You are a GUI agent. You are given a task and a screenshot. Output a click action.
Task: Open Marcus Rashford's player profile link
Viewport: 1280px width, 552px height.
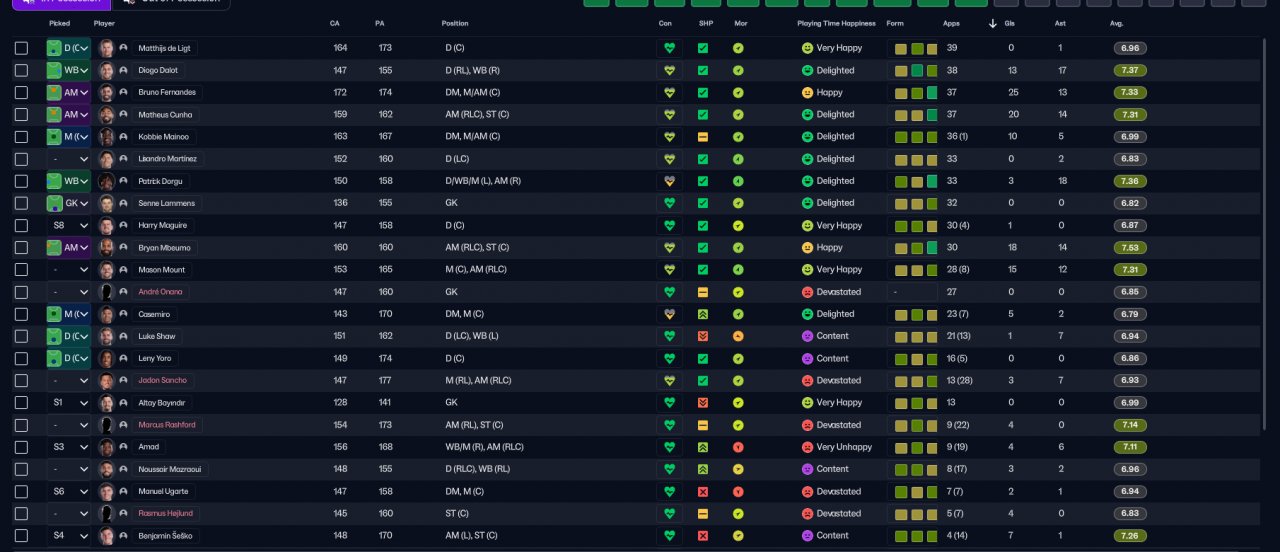[x=167, y=425]
